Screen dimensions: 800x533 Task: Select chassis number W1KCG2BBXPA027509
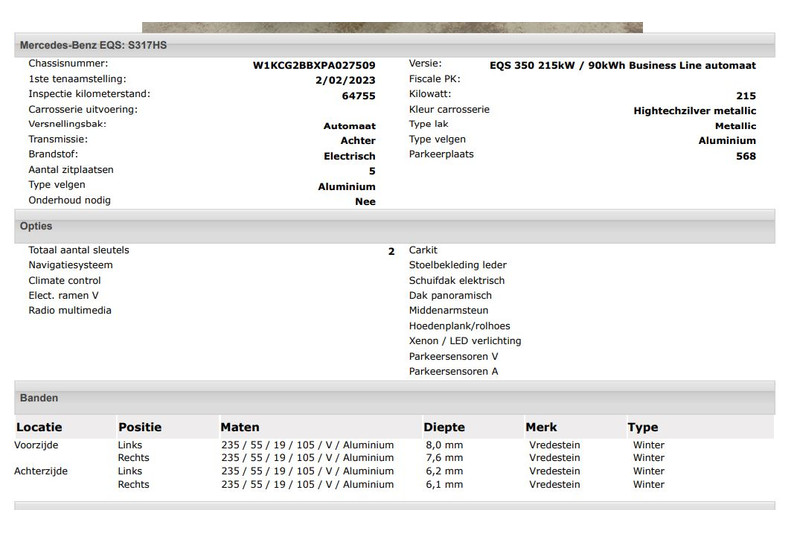[314, 66]
